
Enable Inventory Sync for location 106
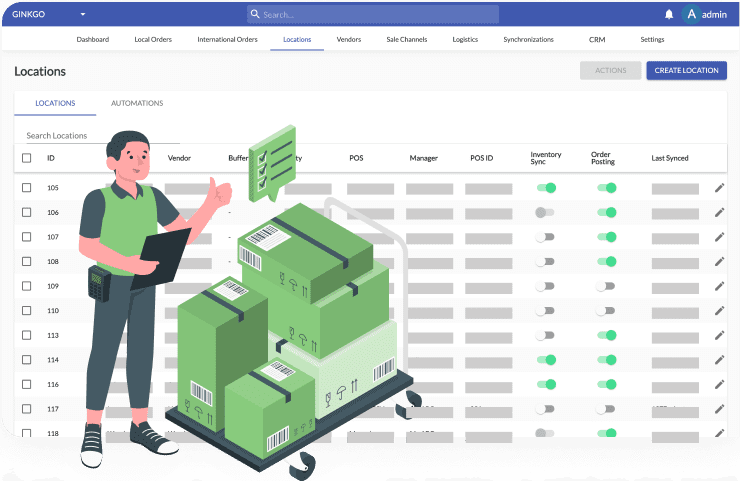pyautogui.click(x=545, y=212)
